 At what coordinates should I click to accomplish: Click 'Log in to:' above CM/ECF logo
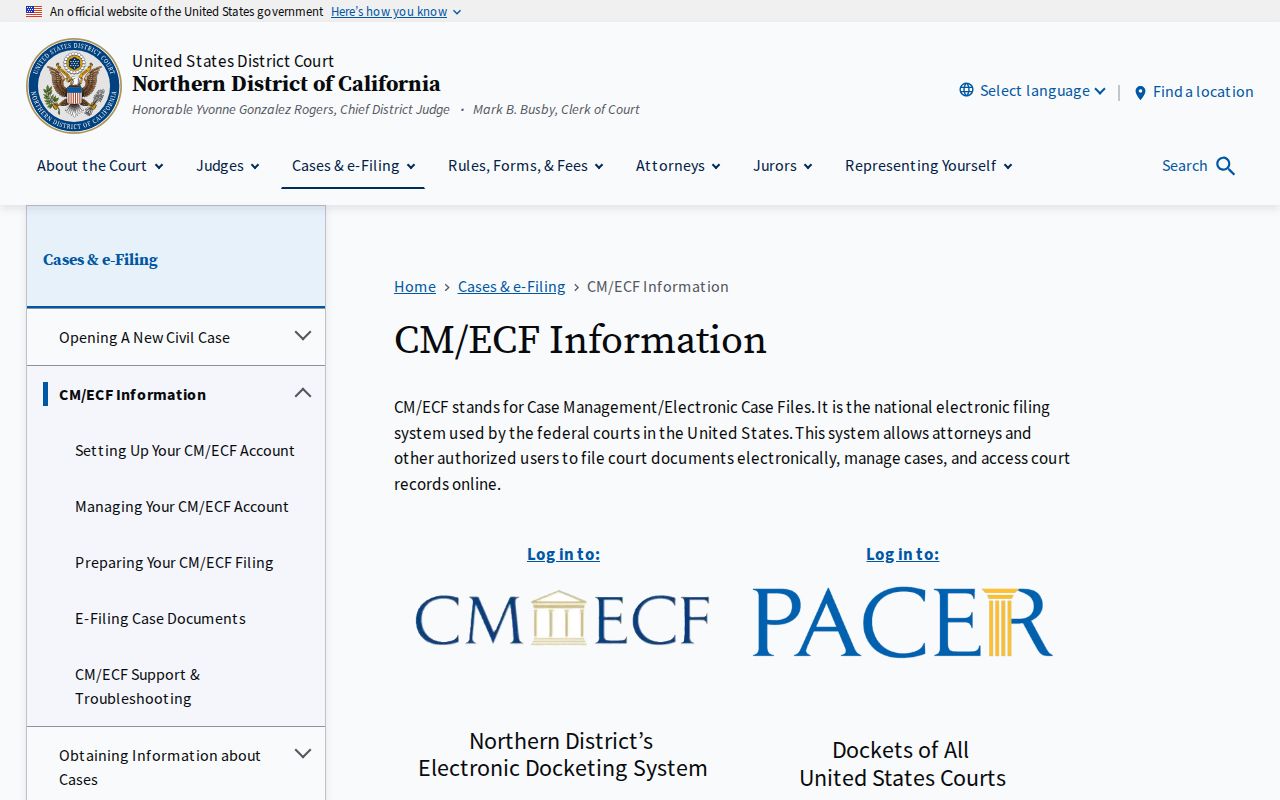point(564,554)
